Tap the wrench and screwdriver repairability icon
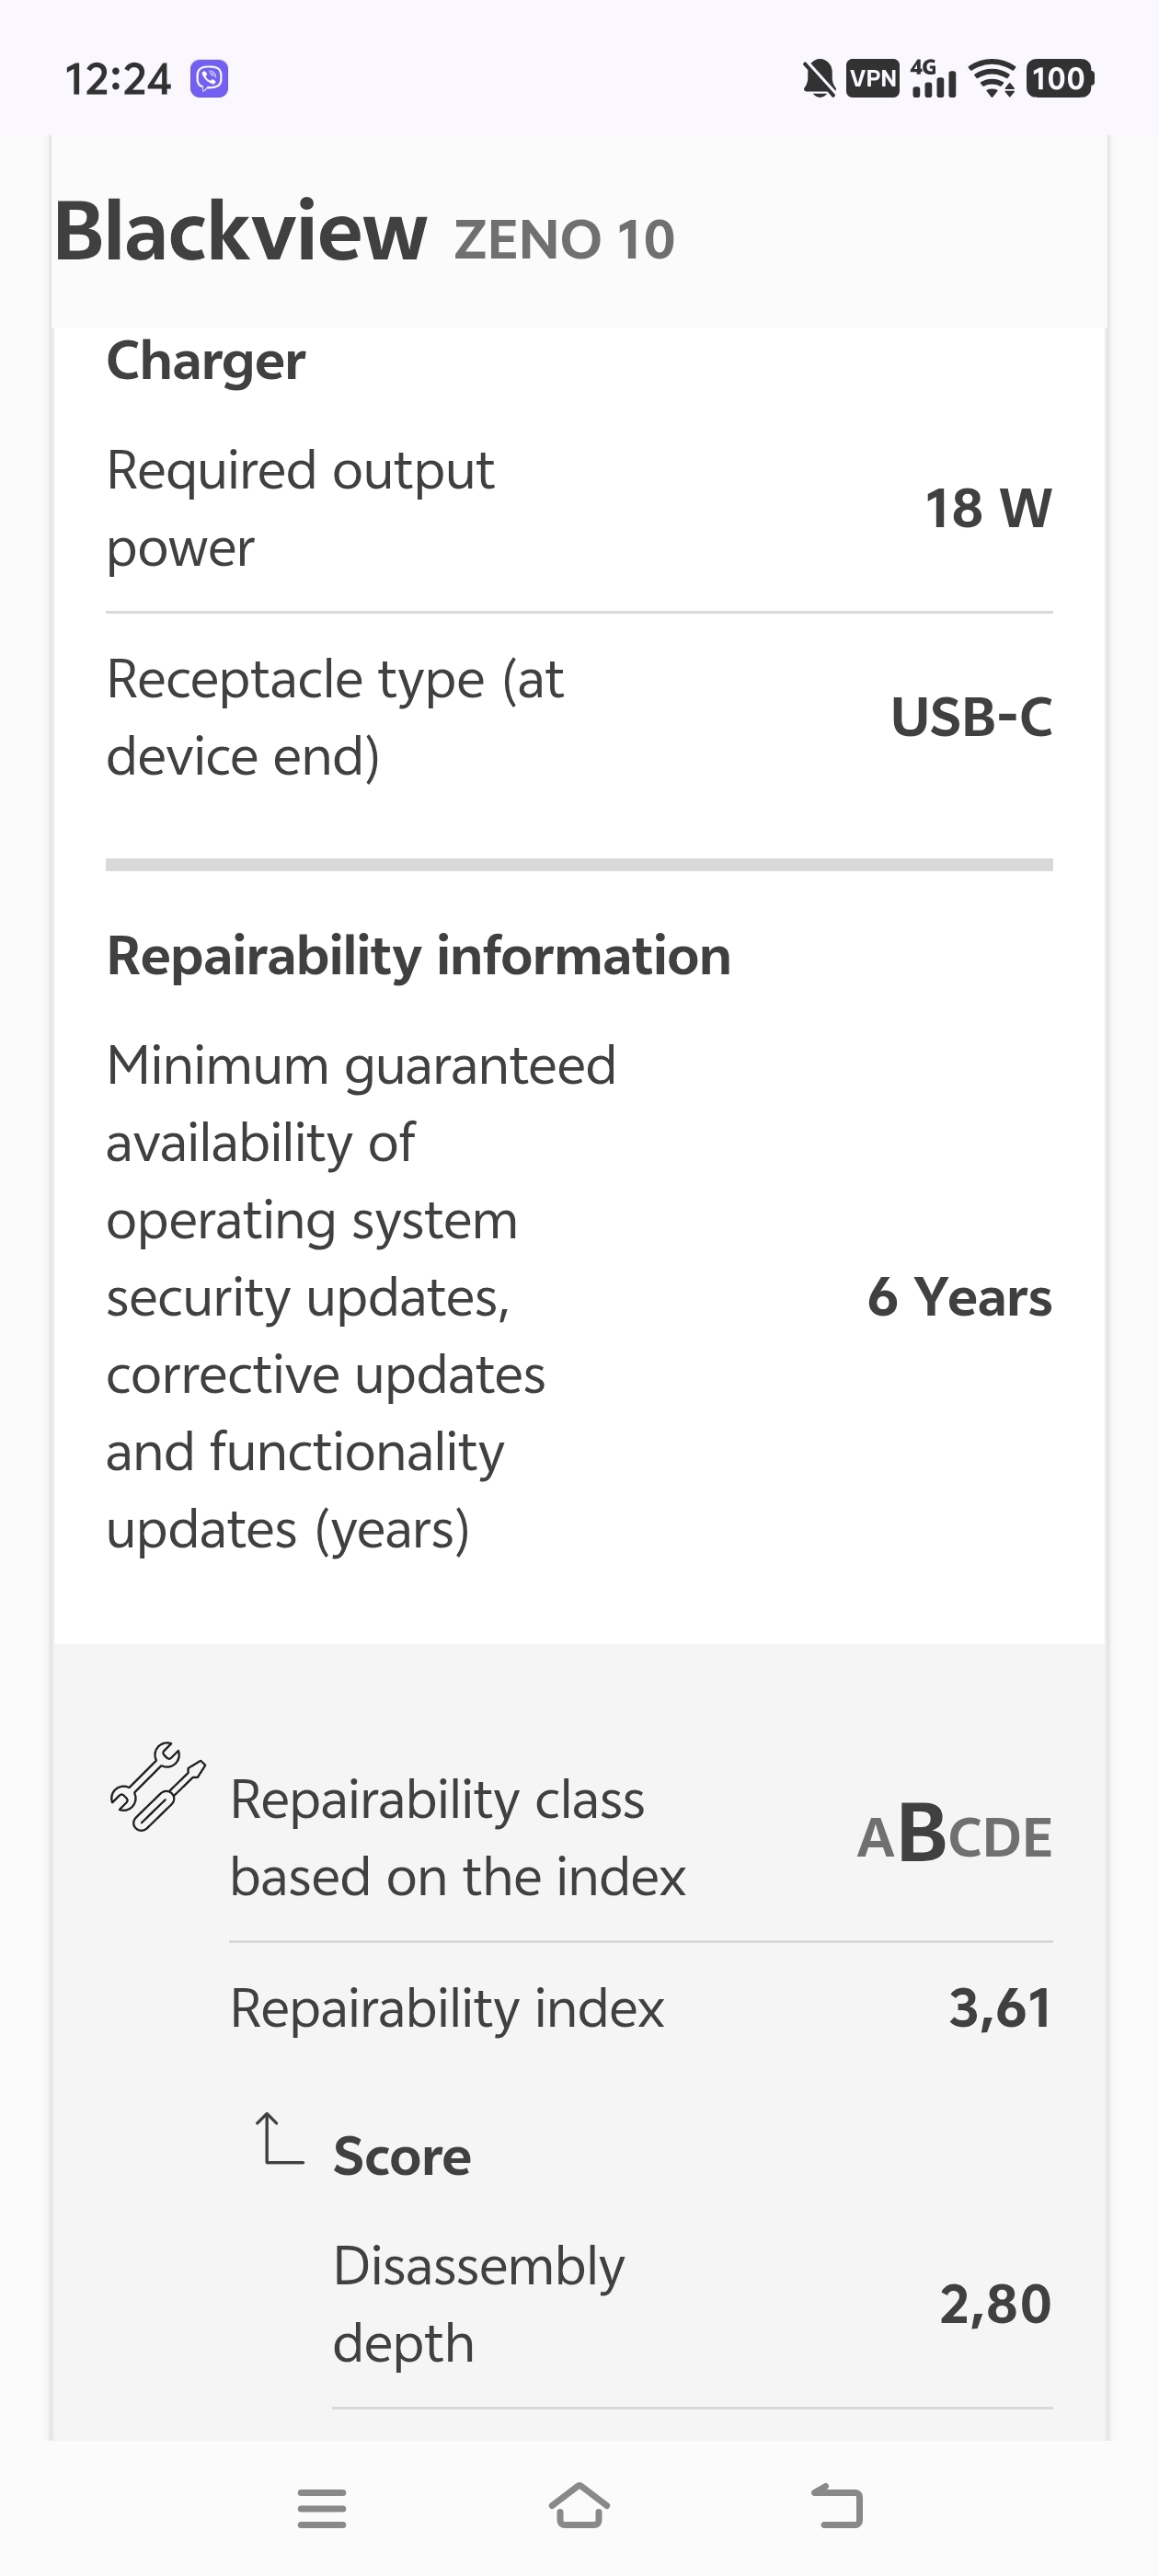This screenshot has height=2576, width=1159. pyautogui.click(x=158, y=1786)
